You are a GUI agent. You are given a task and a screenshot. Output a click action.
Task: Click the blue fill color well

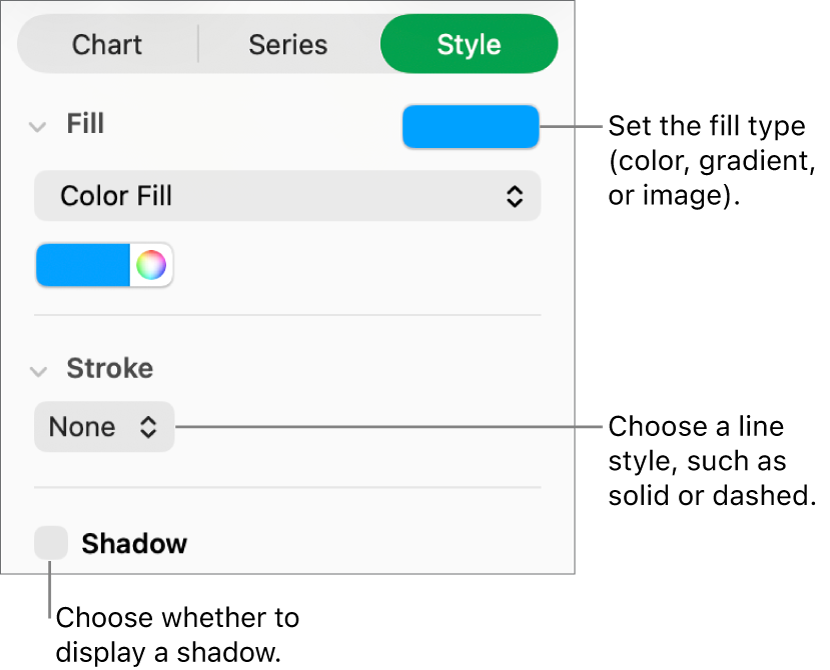[x=470, y=127]
